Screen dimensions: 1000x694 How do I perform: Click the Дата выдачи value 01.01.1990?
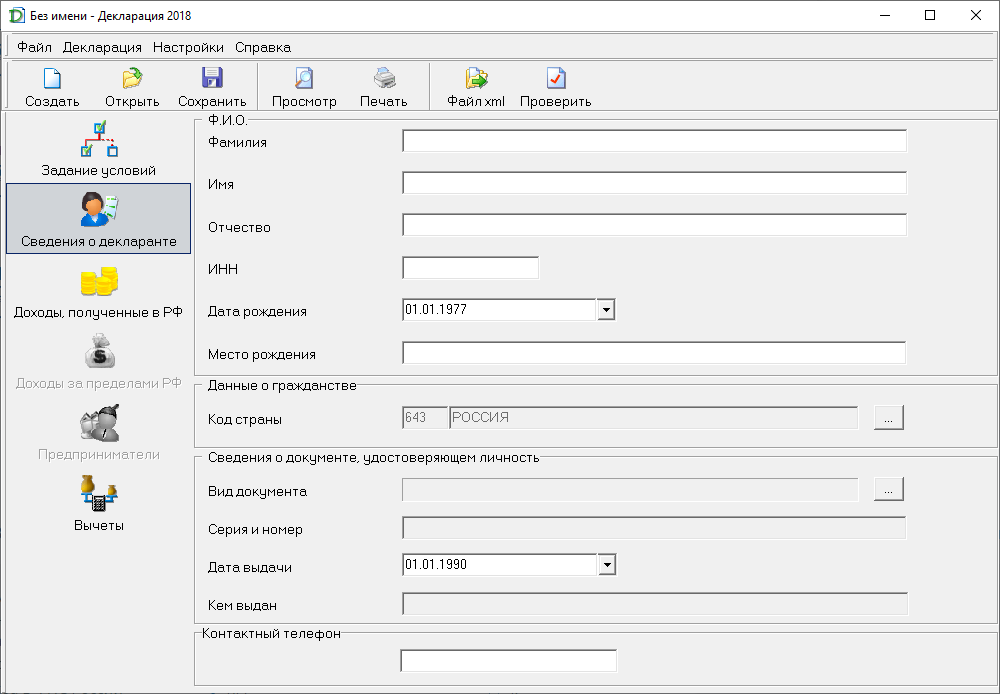tap(436, 565)
